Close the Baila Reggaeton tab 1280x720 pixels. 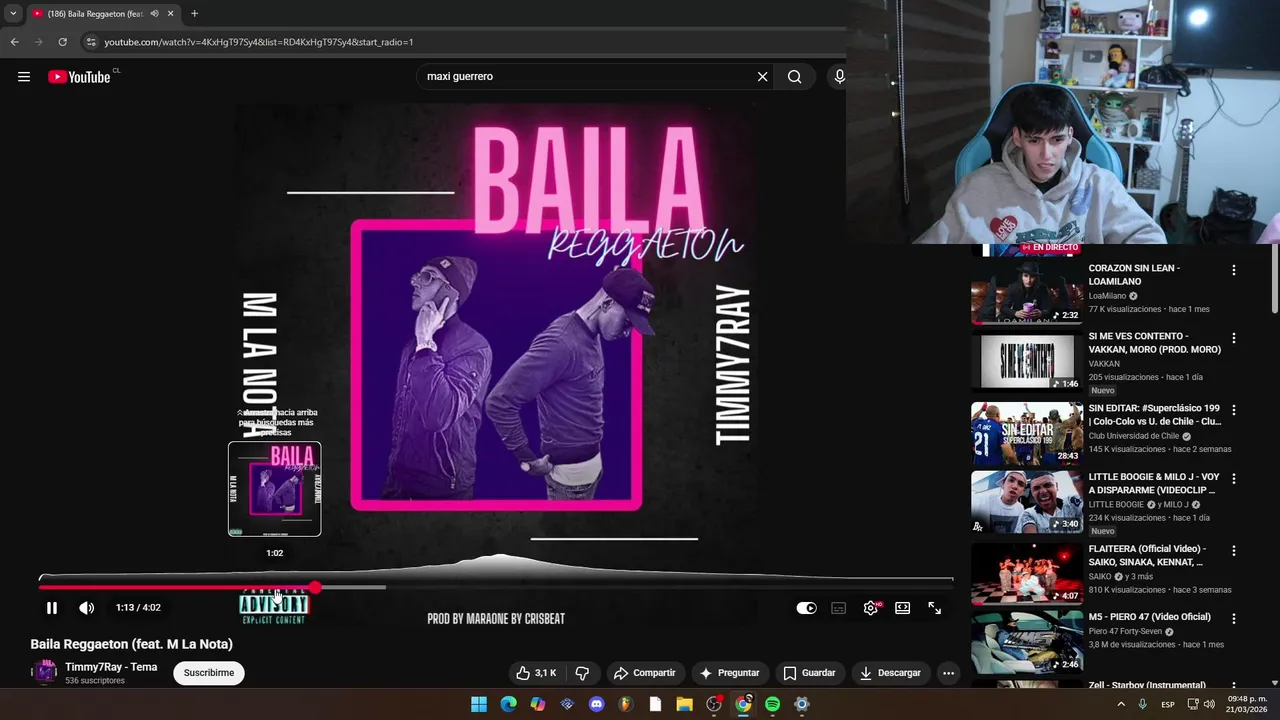(x=171, y=13)
